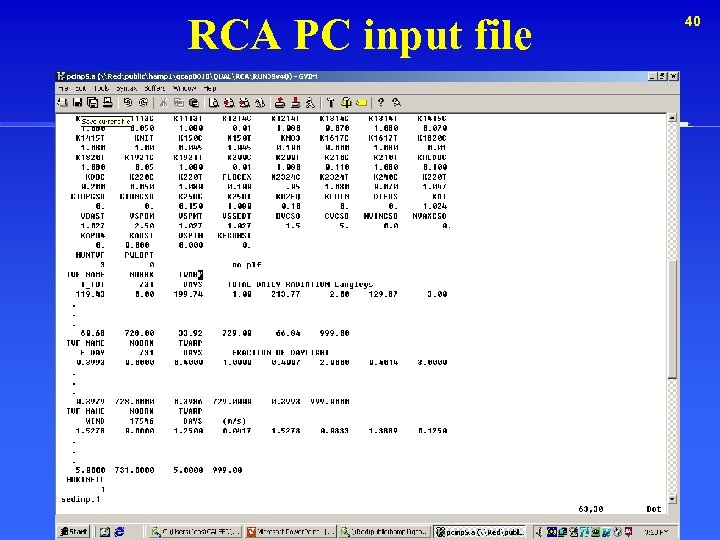Switch to Microsoft PowerPoint taskbar button
This screenshot has height=540, width=720.
[x=291, y=532]
